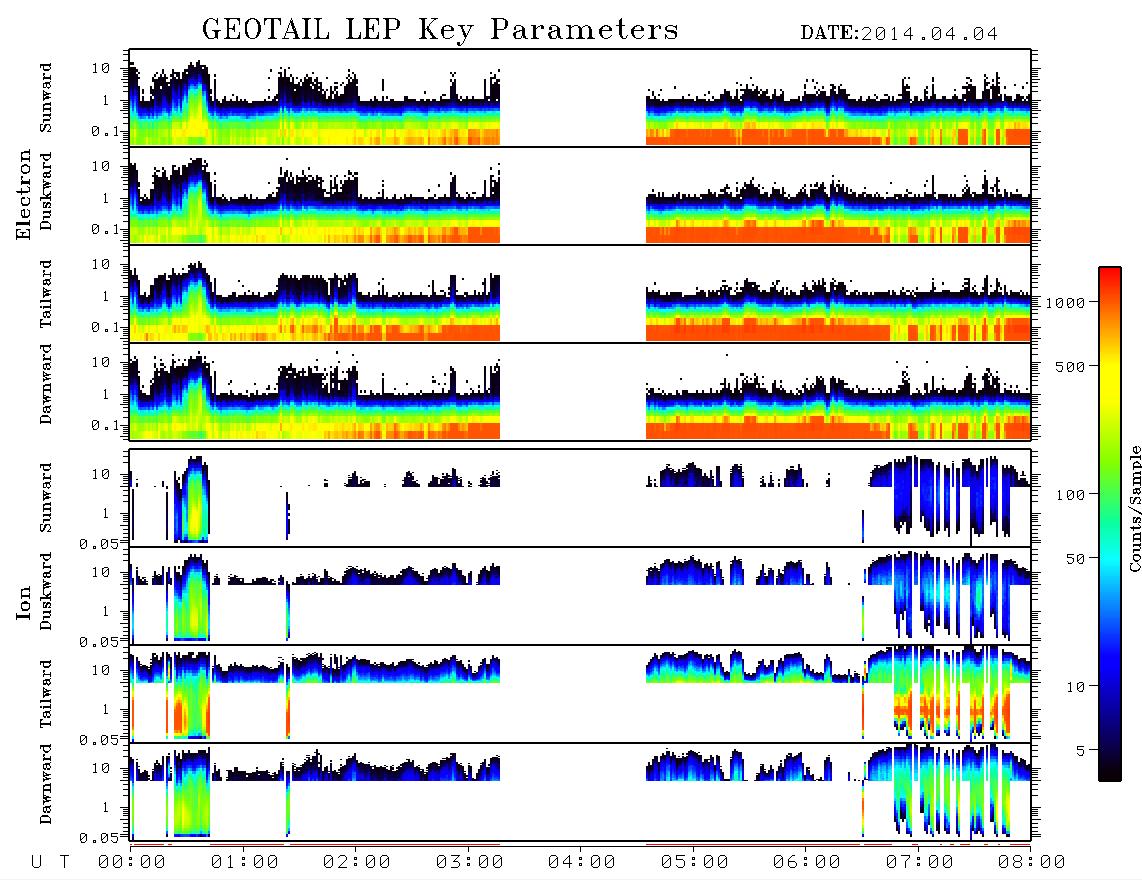Click the 05:00 time tick label
Viewport: 1142px width, 880px height.
point(695,863)
